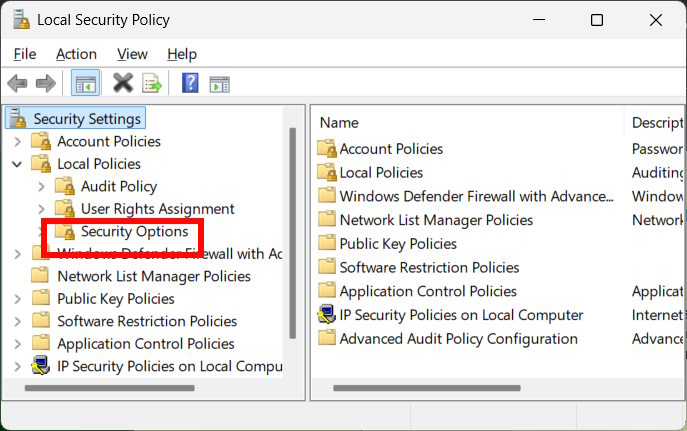Select Audit Policy tree label

point(119,186)
